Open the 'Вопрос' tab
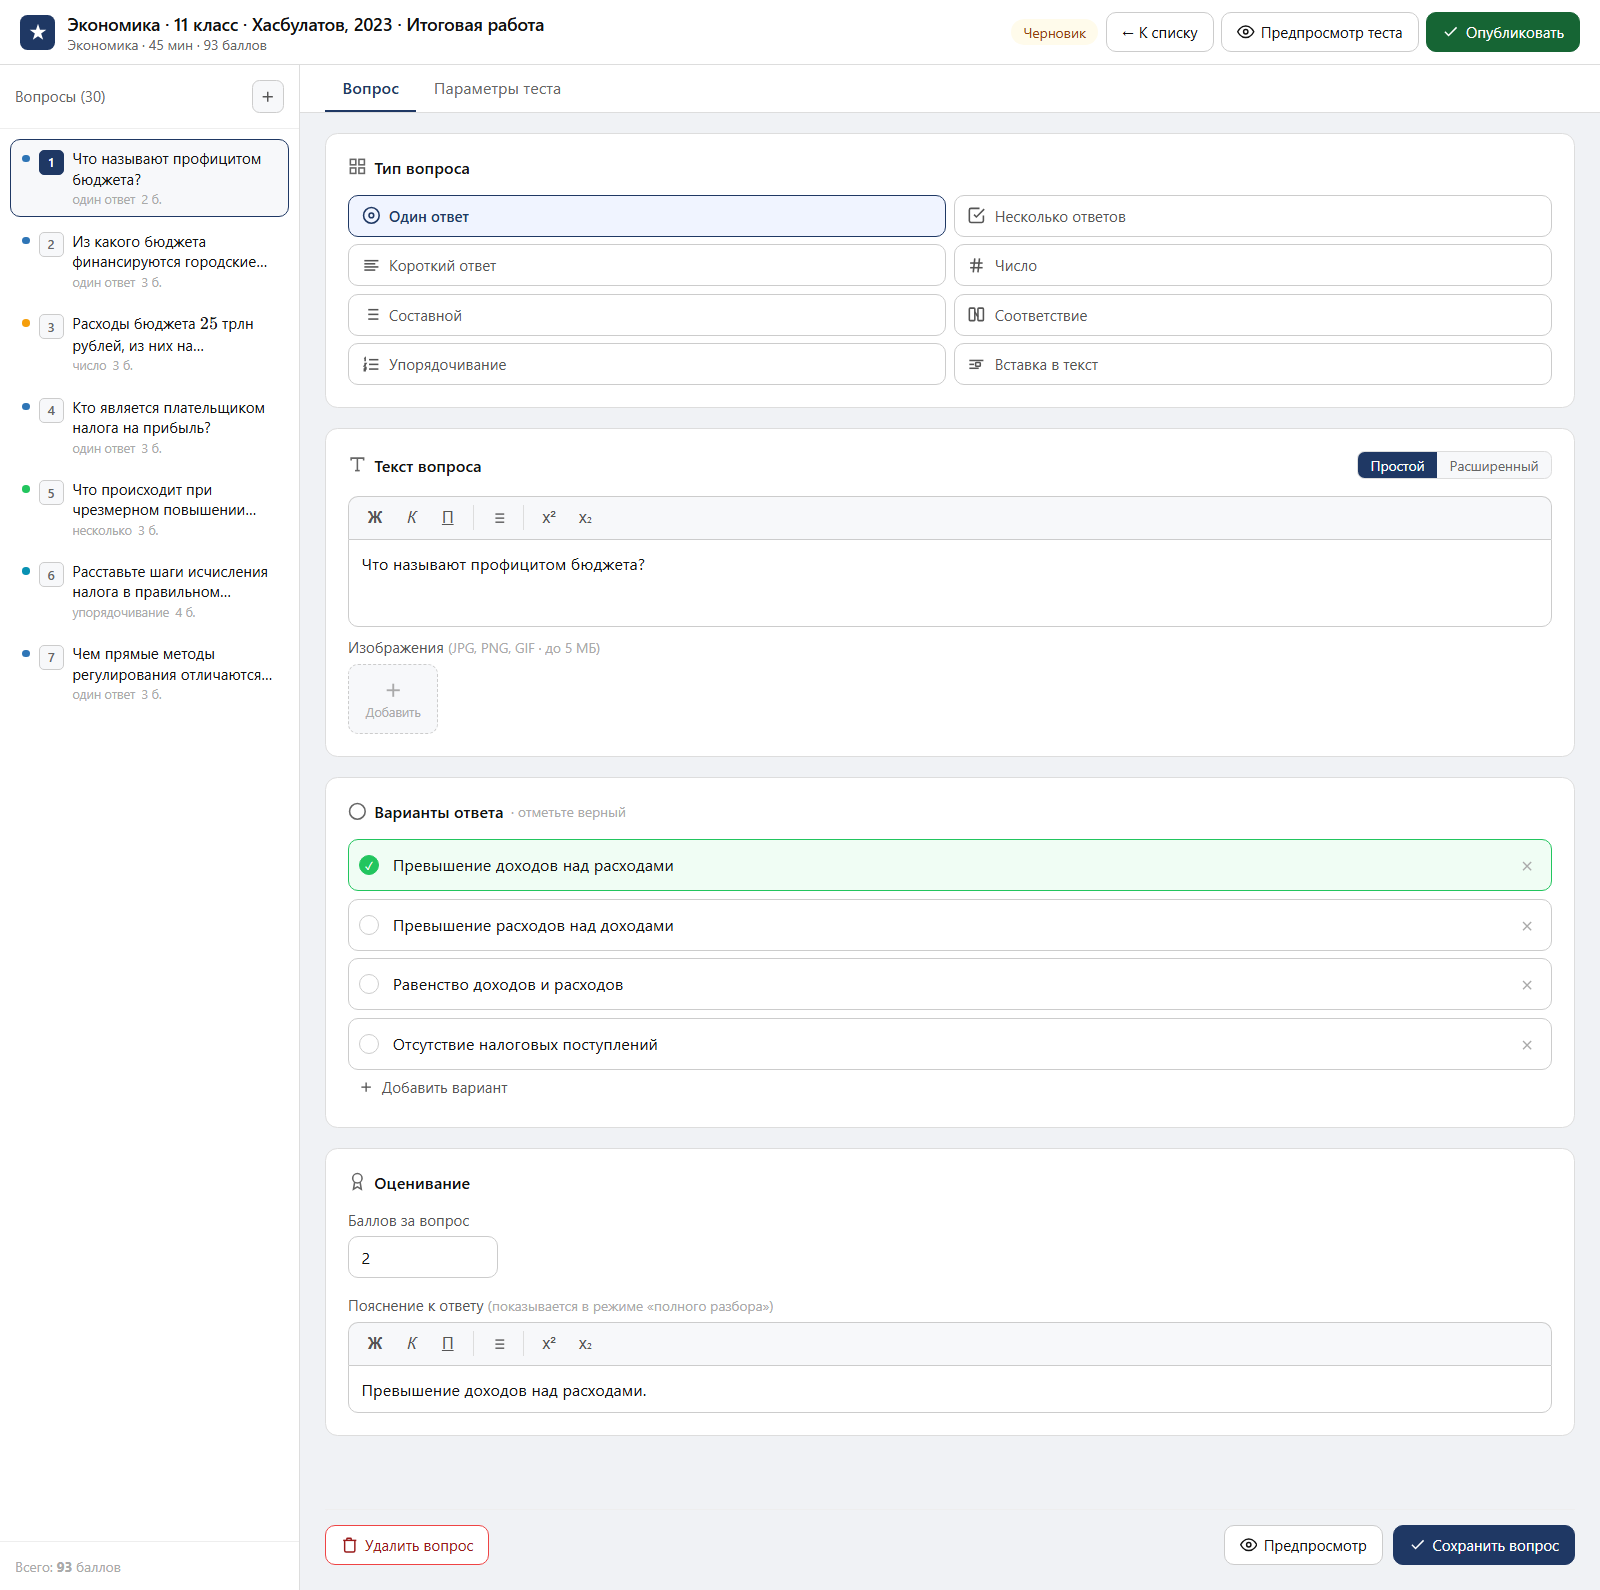This screenshot has width=1600, height=1590. (x=371, y=89)
